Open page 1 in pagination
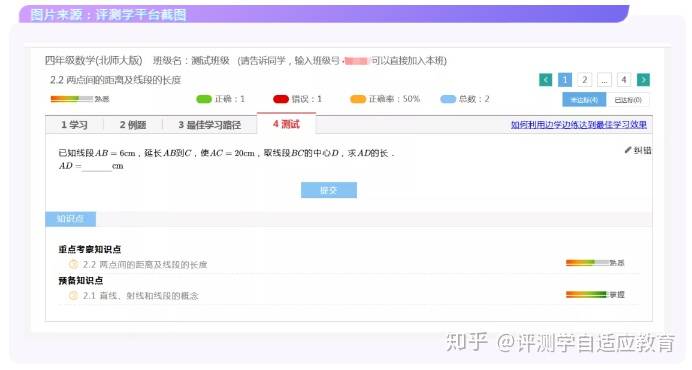This screenshot has width=692, height=370. point(565,80)
